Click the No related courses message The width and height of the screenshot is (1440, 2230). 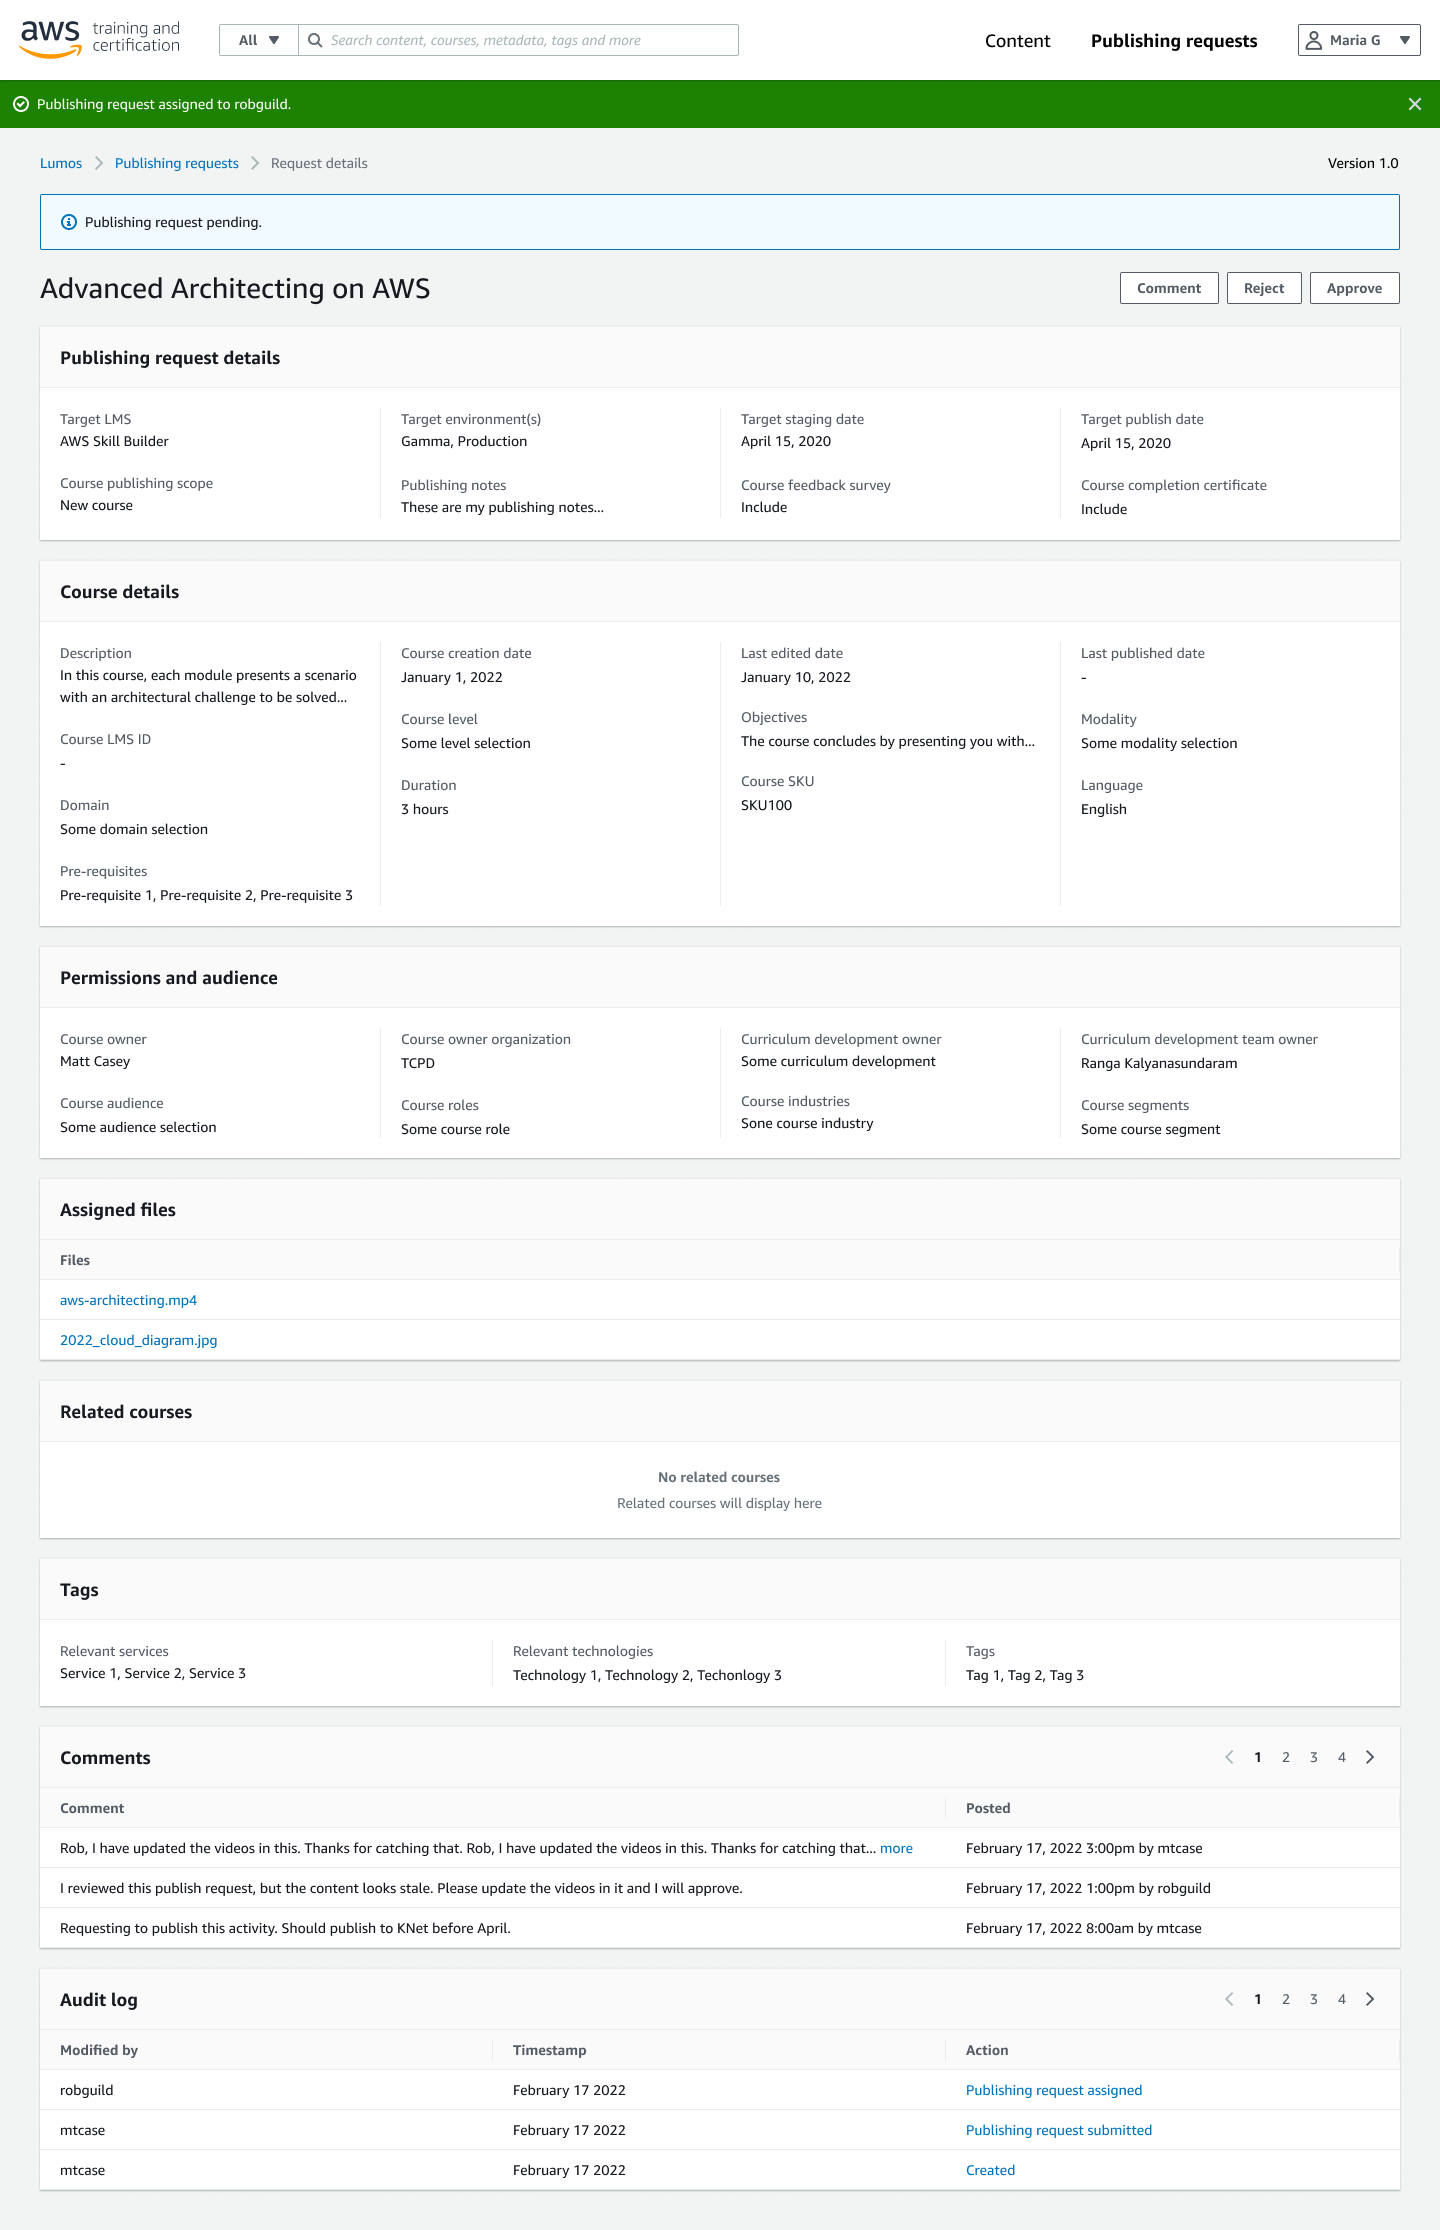coord(719,1477)
